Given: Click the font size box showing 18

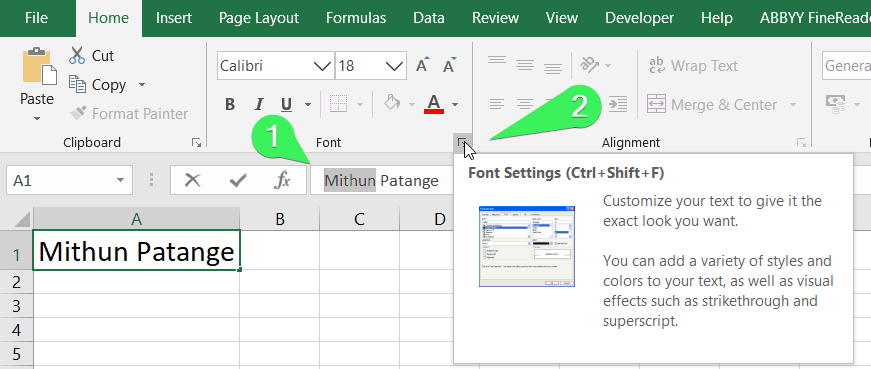Looking at the screenshot, I should (360, 66).
